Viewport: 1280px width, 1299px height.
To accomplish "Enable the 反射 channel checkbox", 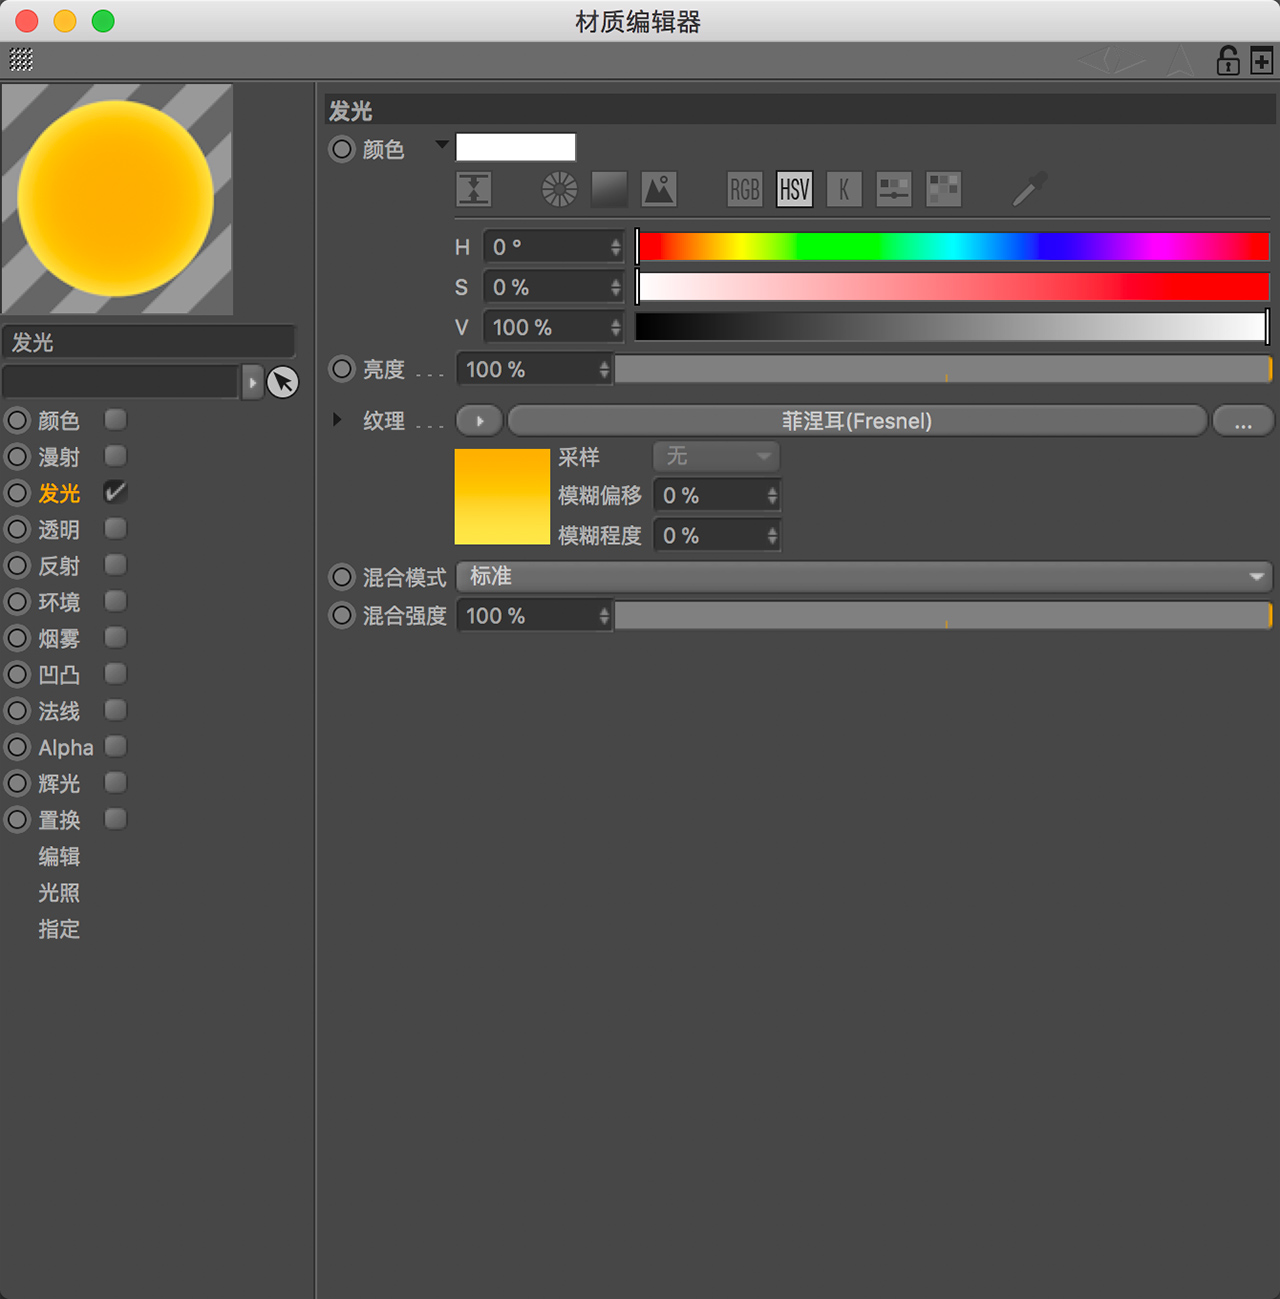I will (116, 565).
